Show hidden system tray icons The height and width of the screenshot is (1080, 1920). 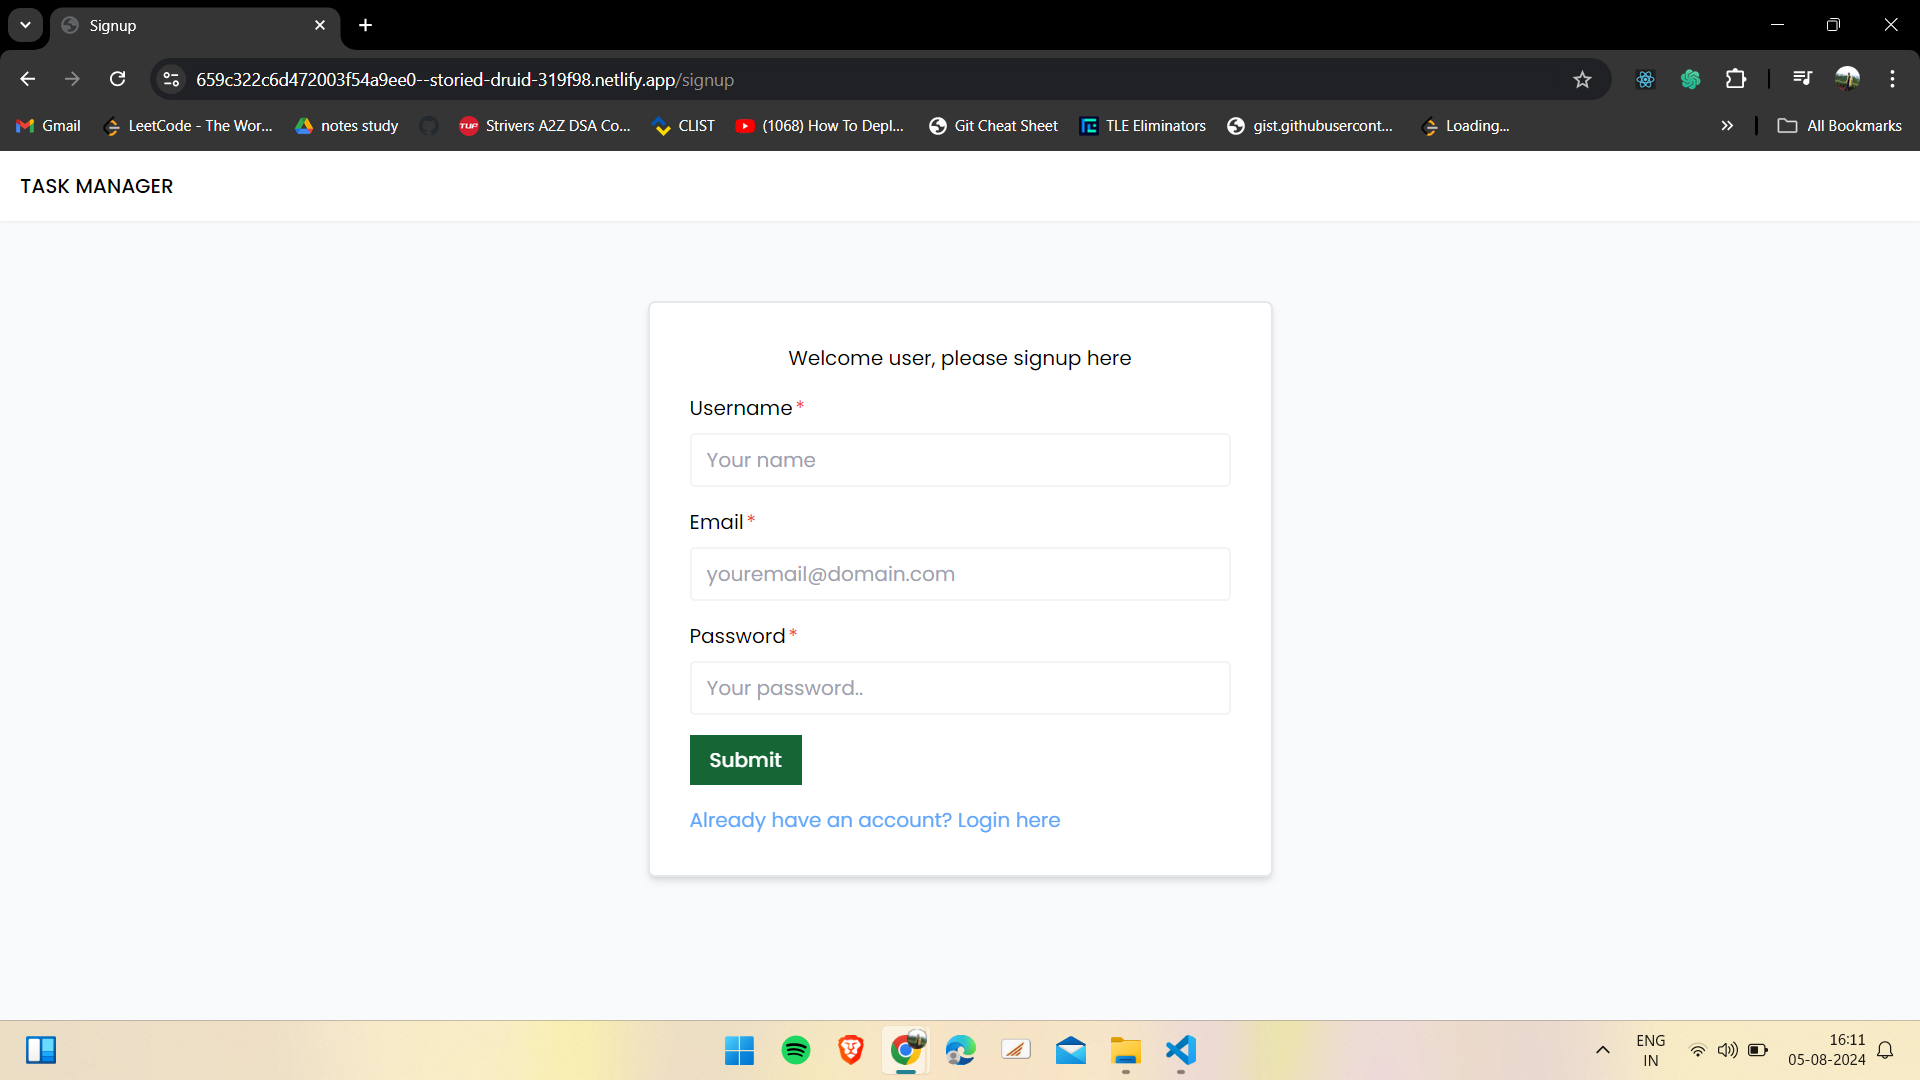pyautogui.click(x=1602, y=1050)
